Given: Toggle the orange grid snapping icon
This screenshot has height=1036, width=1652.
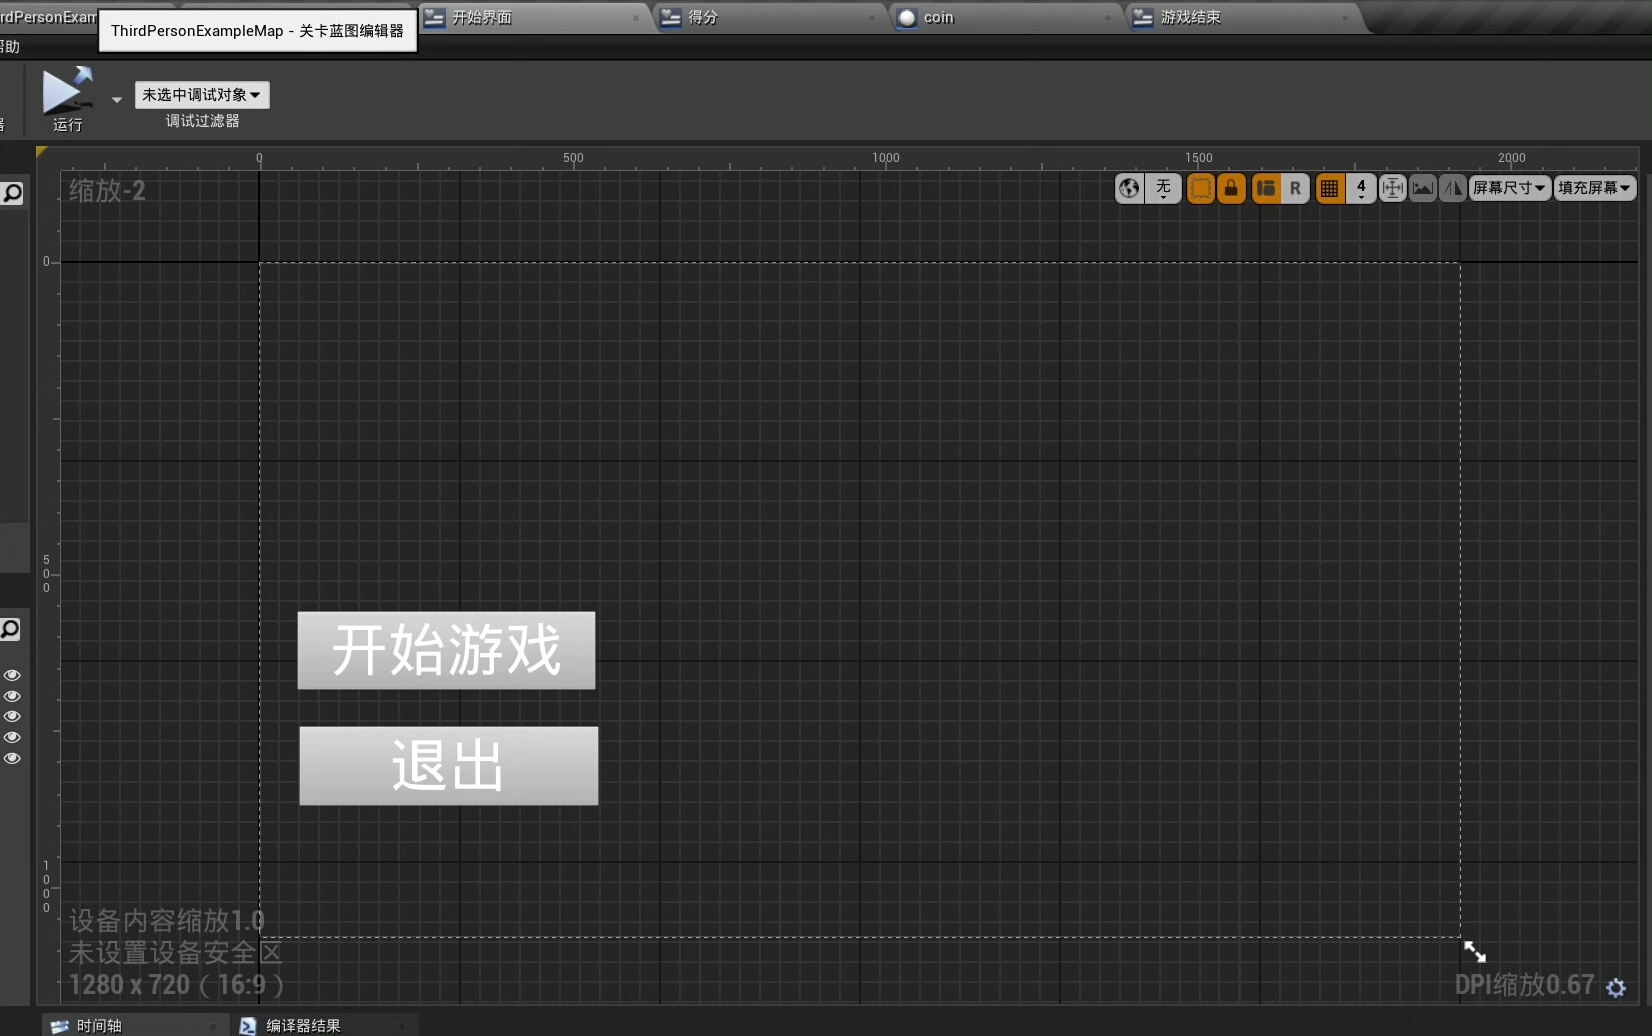Looking at the screenshot, I should pyautogui.click(x=1329, y=188).
